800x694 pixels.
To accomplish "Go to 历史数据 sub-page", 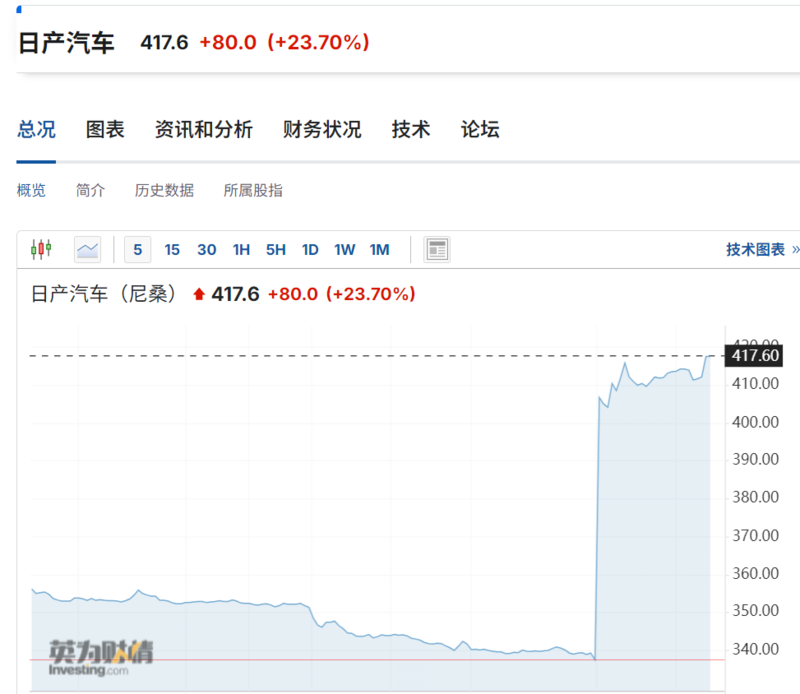I will point(164,190).
